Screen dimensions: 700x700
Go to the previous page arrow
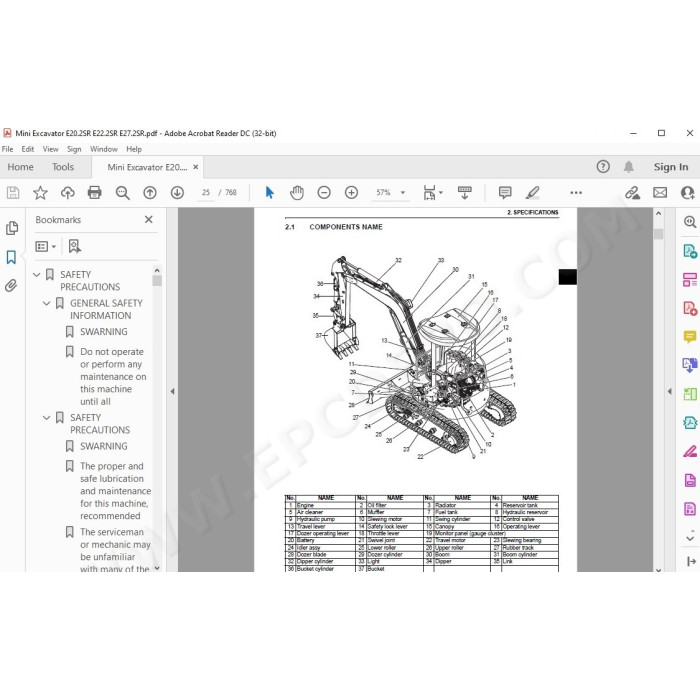150,193
